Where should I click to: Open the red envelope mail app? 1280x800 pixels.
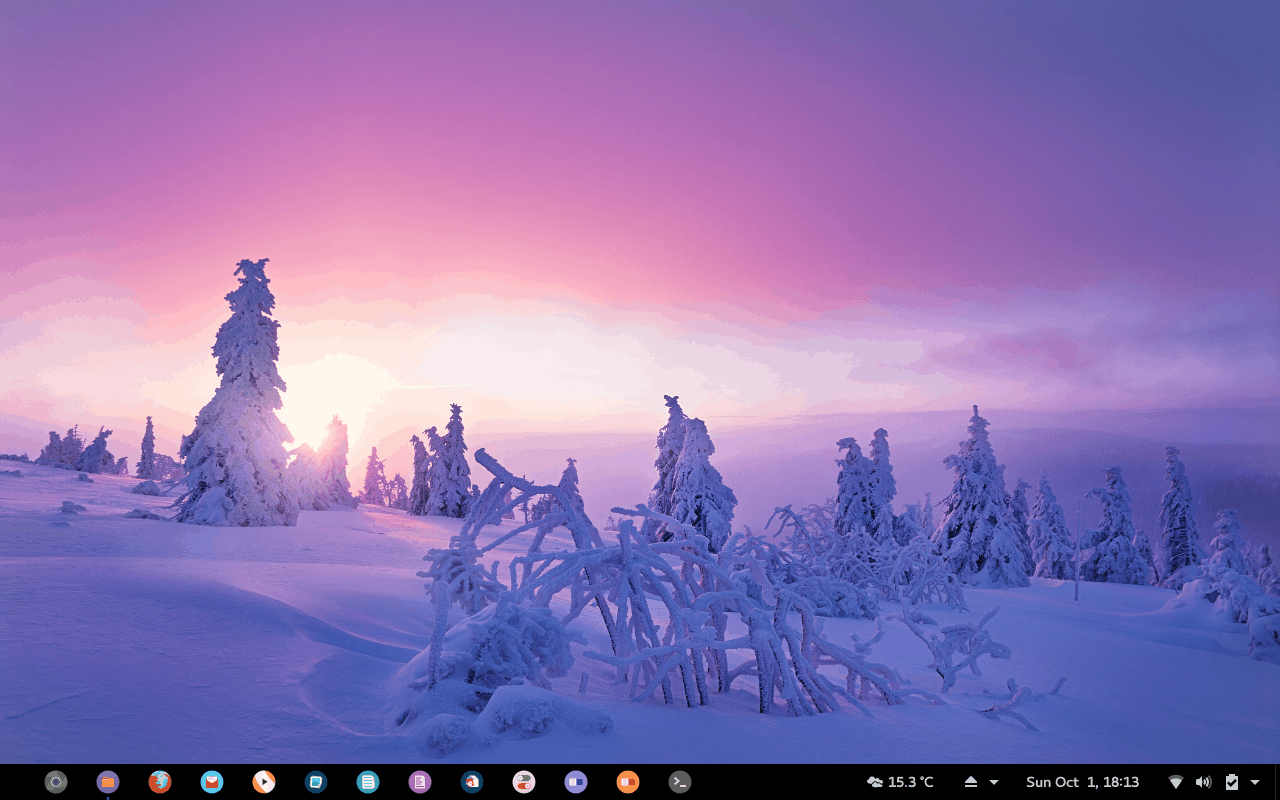point(212,782)
